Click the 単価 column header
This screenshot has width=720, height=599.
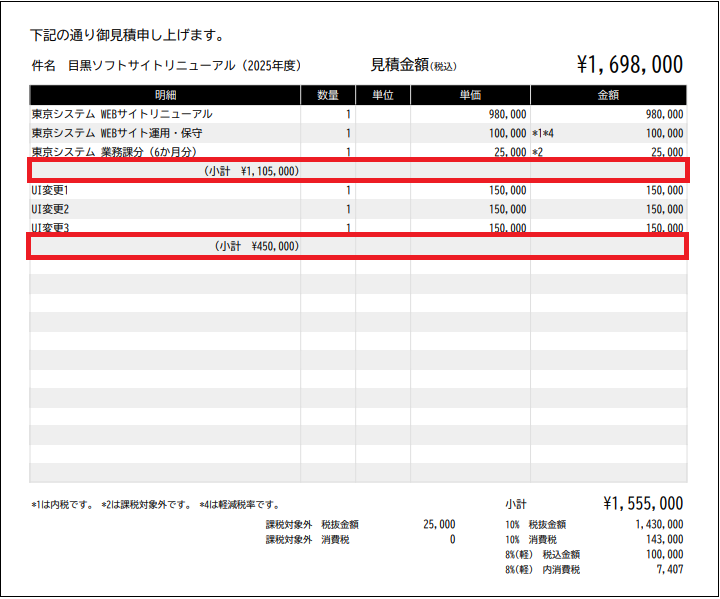coord(470,95)
